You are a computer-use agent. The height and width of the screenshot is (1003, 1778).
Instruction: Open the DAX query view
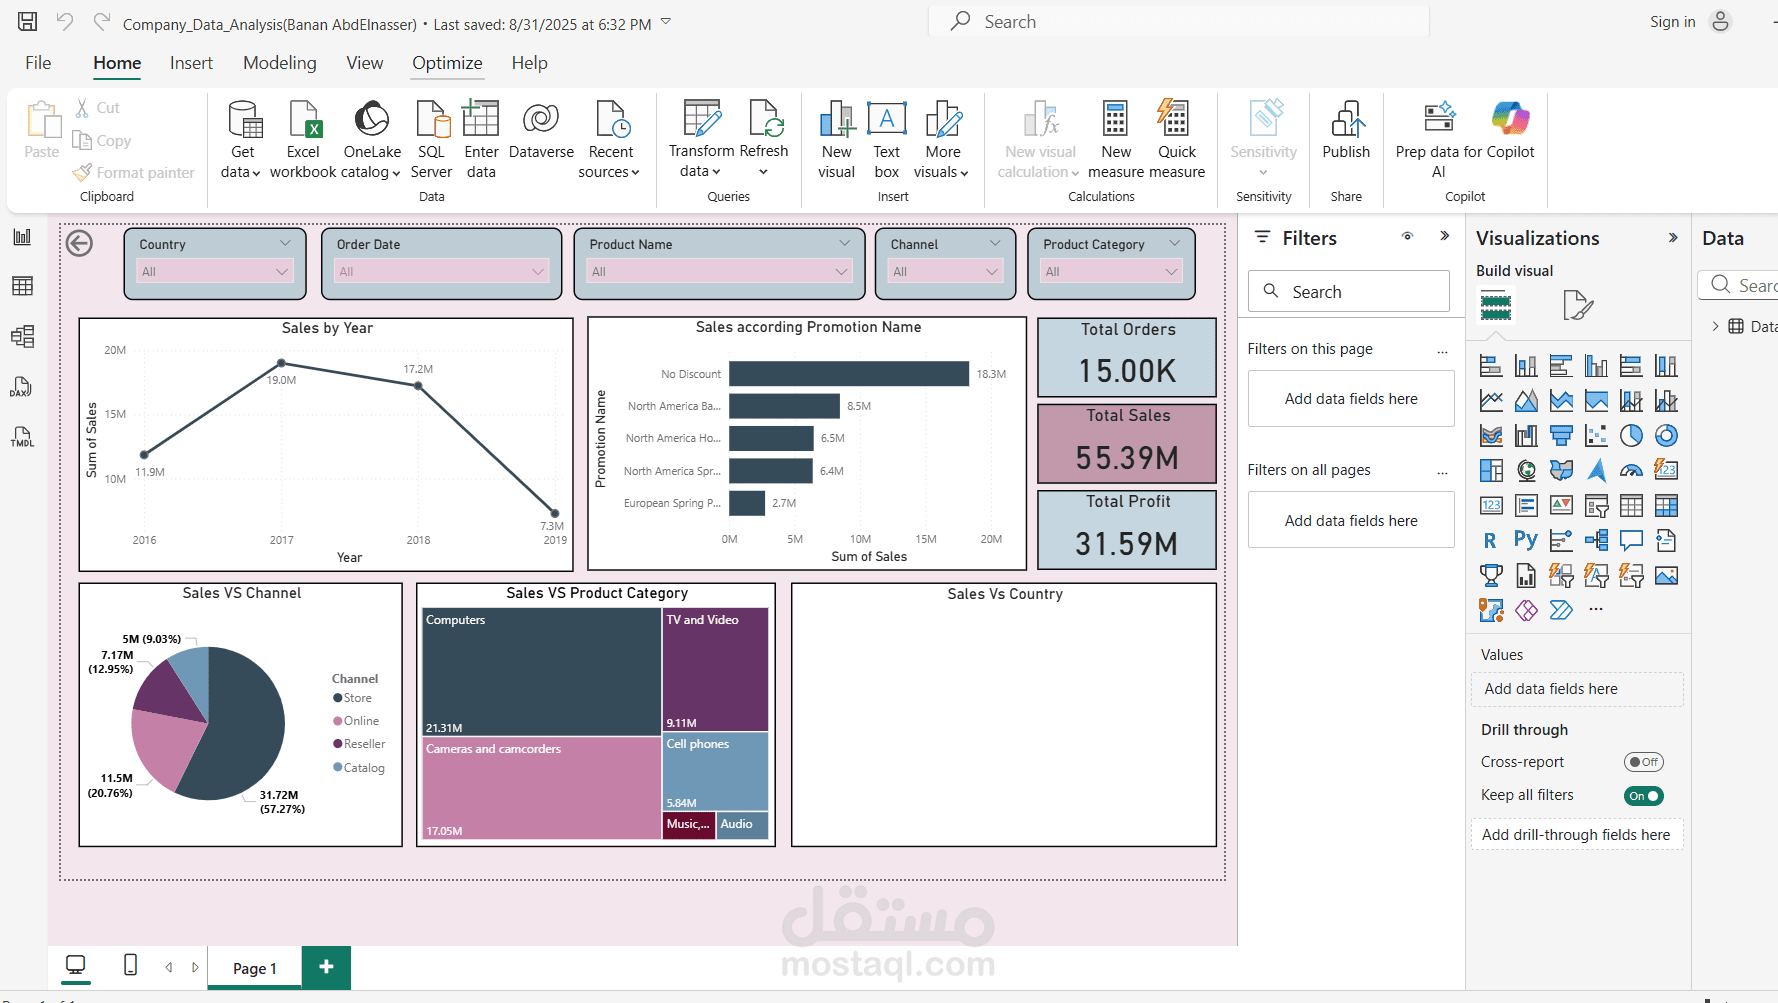pyautogui.click(x=22, y=388)
